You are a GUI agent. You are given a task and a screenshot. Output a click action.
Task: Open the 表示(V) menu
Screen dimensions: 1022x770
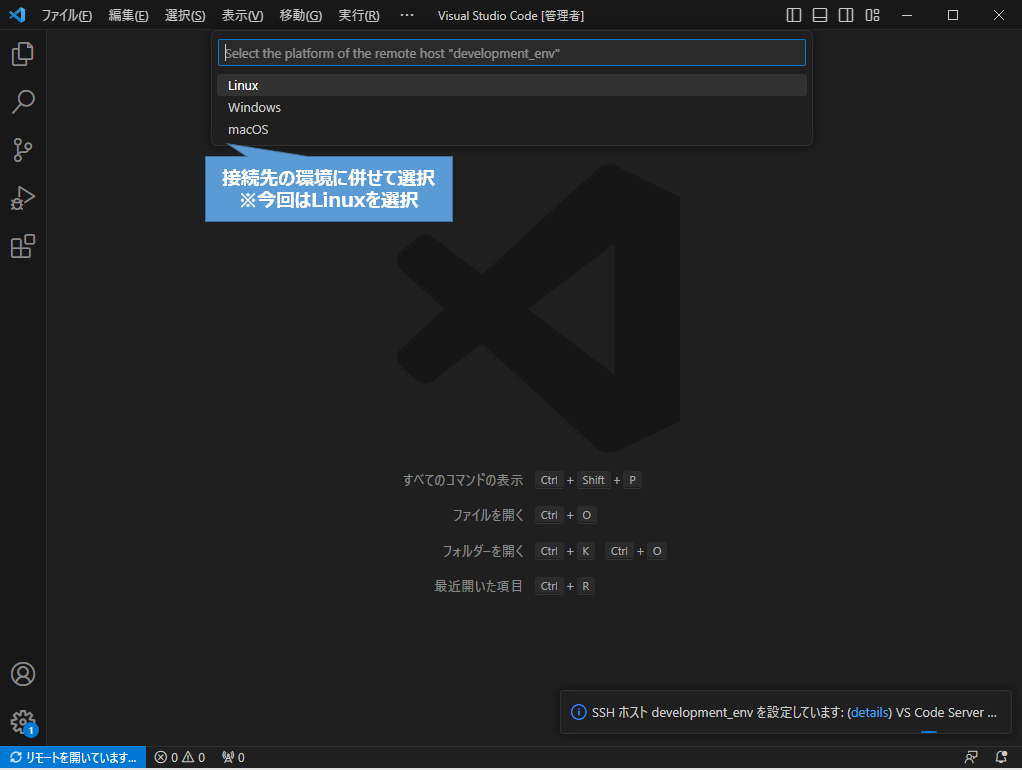(240, 15)
